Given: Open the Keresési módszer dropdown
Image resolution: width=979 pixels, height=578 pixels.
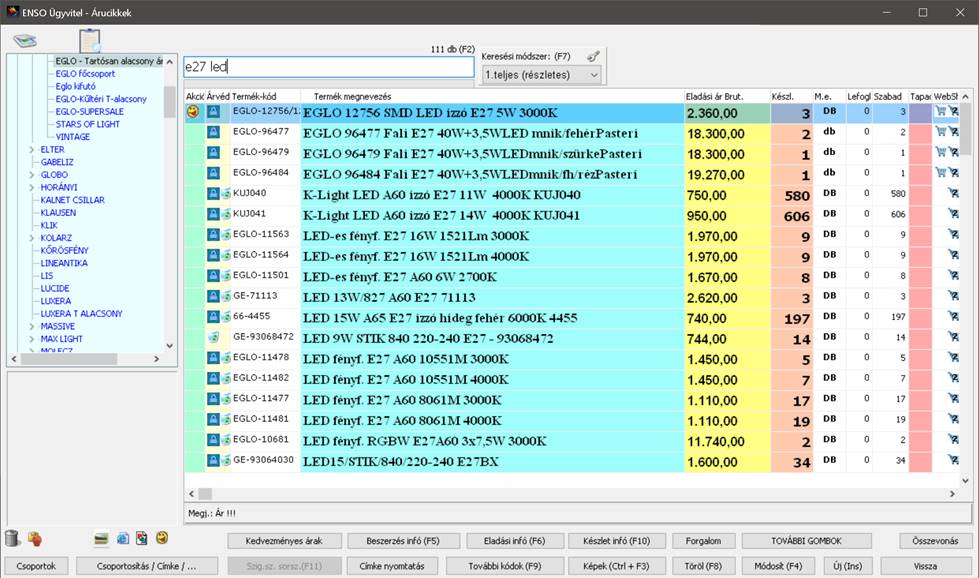Looking at the screenshot, I should (542, 75).
